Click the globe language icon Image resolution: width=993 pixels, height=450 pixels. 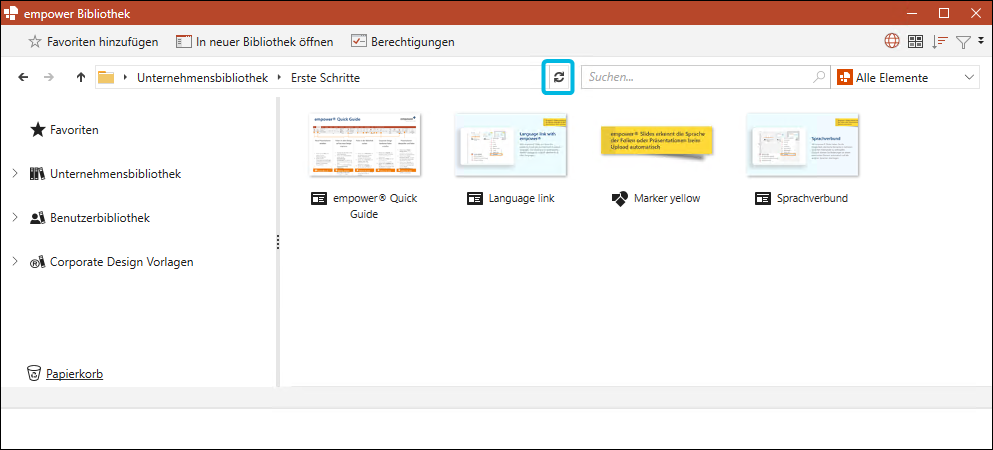892,42
